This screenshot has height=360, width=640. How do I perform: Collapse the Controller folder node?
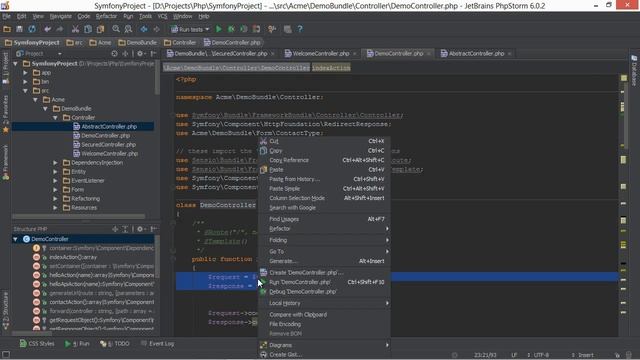(x=55, y=118)
